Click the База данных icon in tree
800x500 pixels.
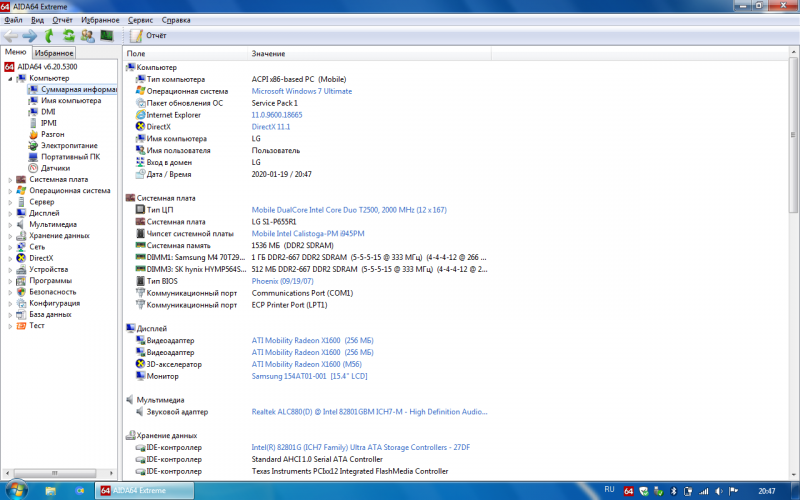21,314
